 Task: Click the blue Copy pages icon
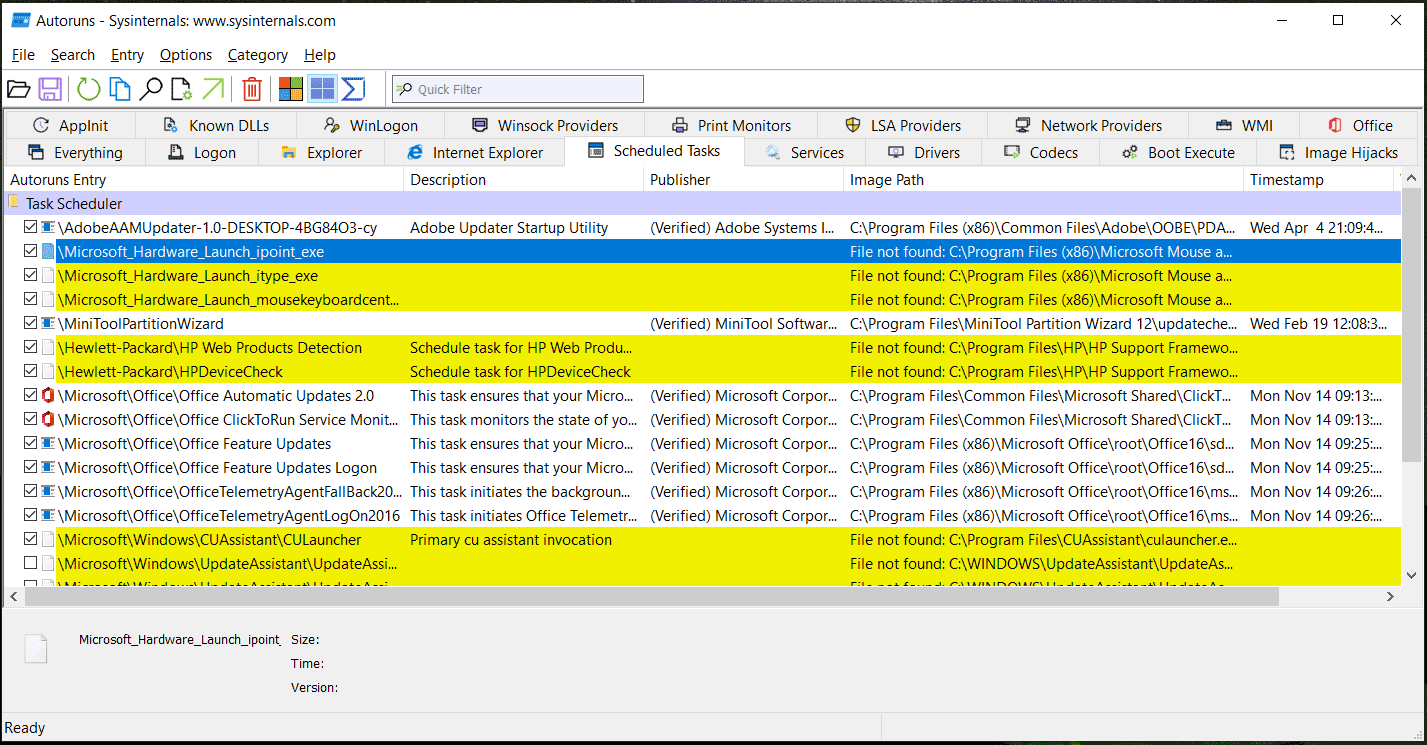pyautogui.click(x=120, y=89)
